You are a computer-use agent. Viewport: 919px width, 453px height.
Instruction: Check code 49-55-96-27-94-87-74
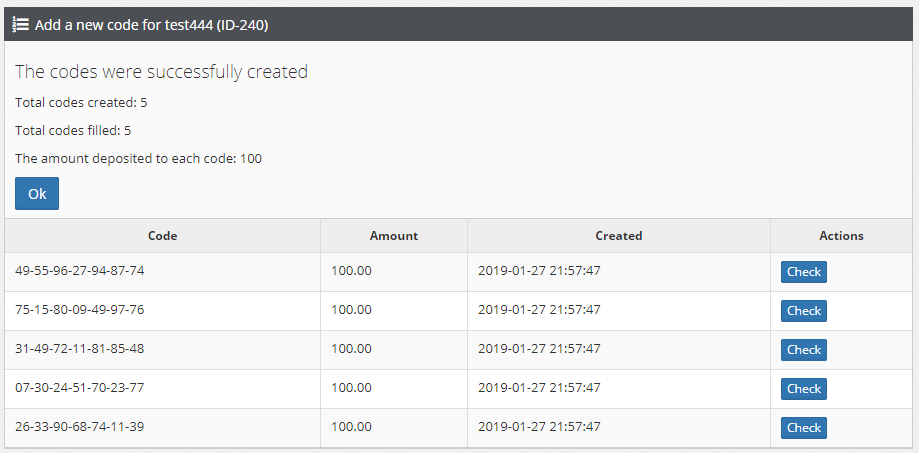click(x=803, y=272)
